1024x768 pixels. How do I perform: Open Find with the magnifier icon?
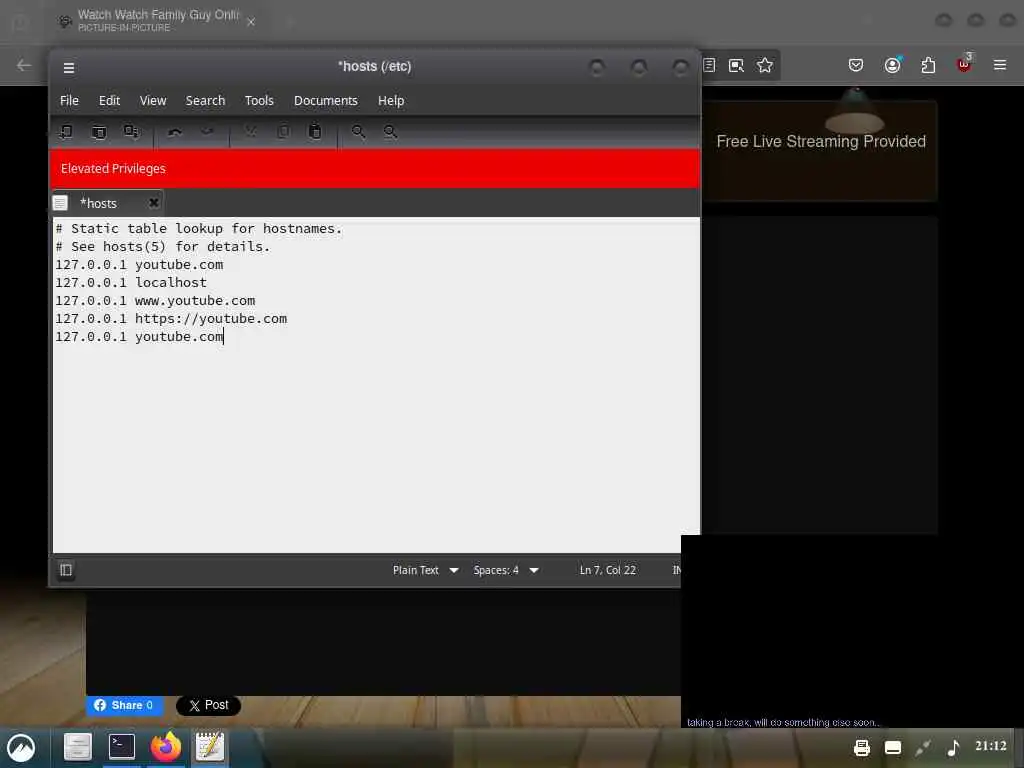(359, 132)
